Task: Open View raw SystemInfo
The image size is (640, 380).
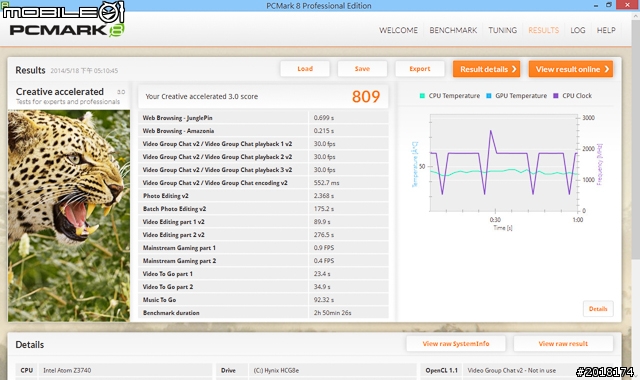Action: click(456, 344)
